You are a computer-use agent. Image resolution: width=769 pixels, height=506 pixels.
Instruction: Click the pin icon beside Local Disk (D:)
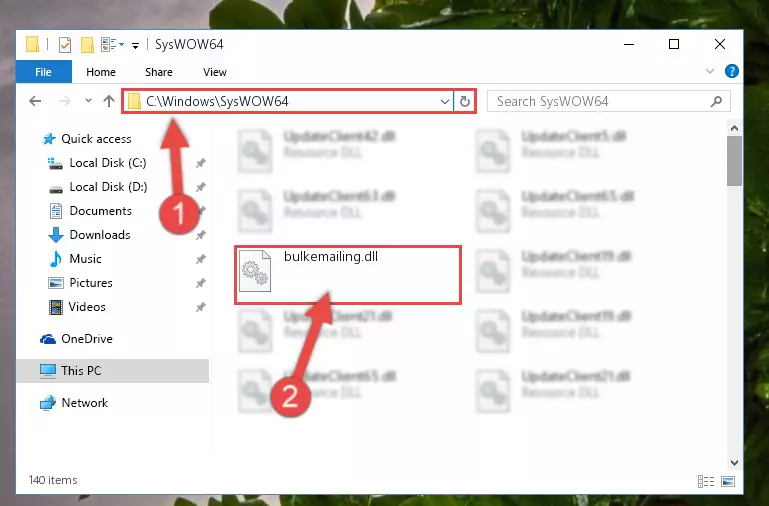pos(201,187)
